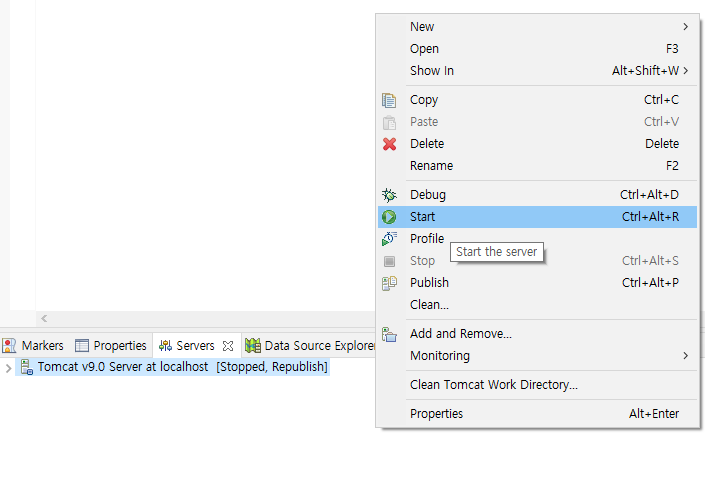The width and height of the screenshot is (705, 492).
Task: Click the Markers tab icon
Action: (9, 345)
